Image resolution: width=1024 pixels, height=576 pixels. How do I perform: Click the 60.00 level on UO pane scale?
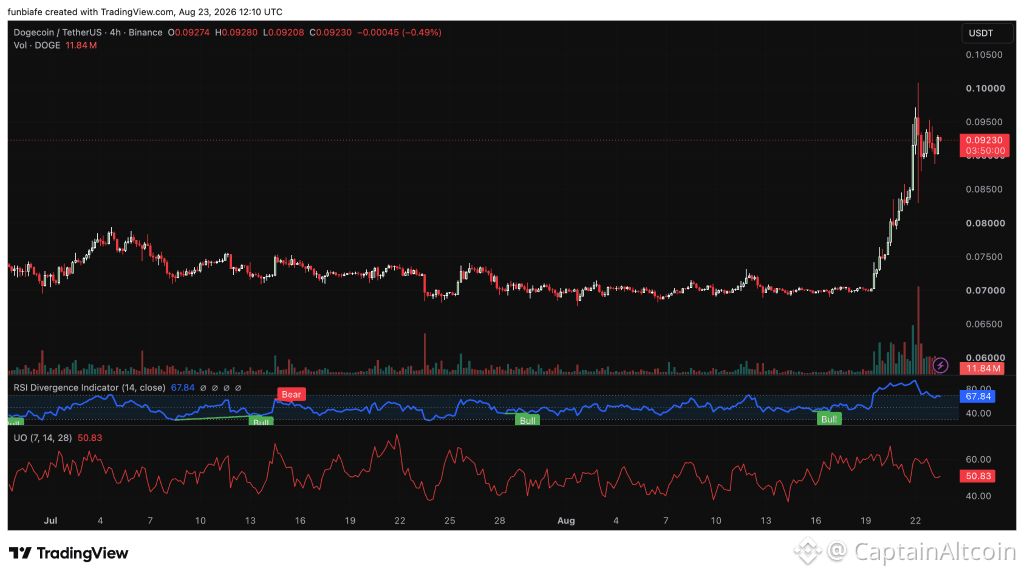pyautogui.click(x=978, y=460)
